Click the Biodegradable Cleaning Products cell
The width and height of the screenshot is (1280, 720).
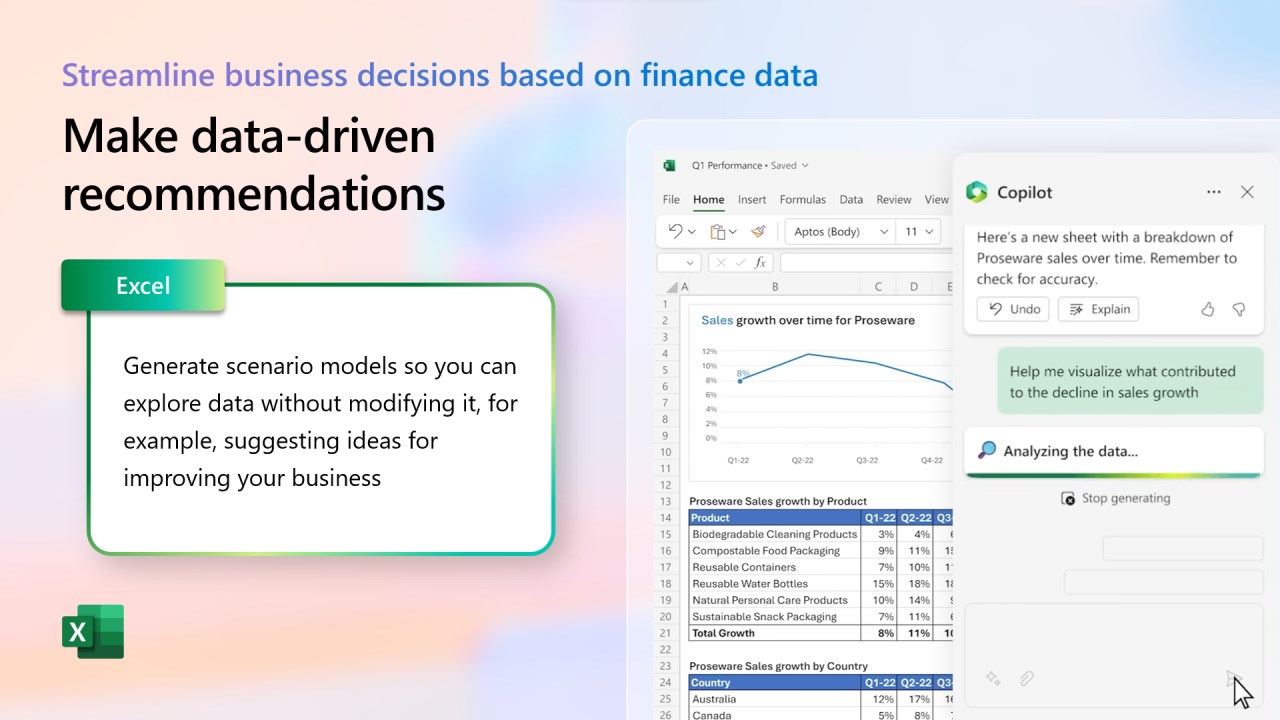coord(775,534)
